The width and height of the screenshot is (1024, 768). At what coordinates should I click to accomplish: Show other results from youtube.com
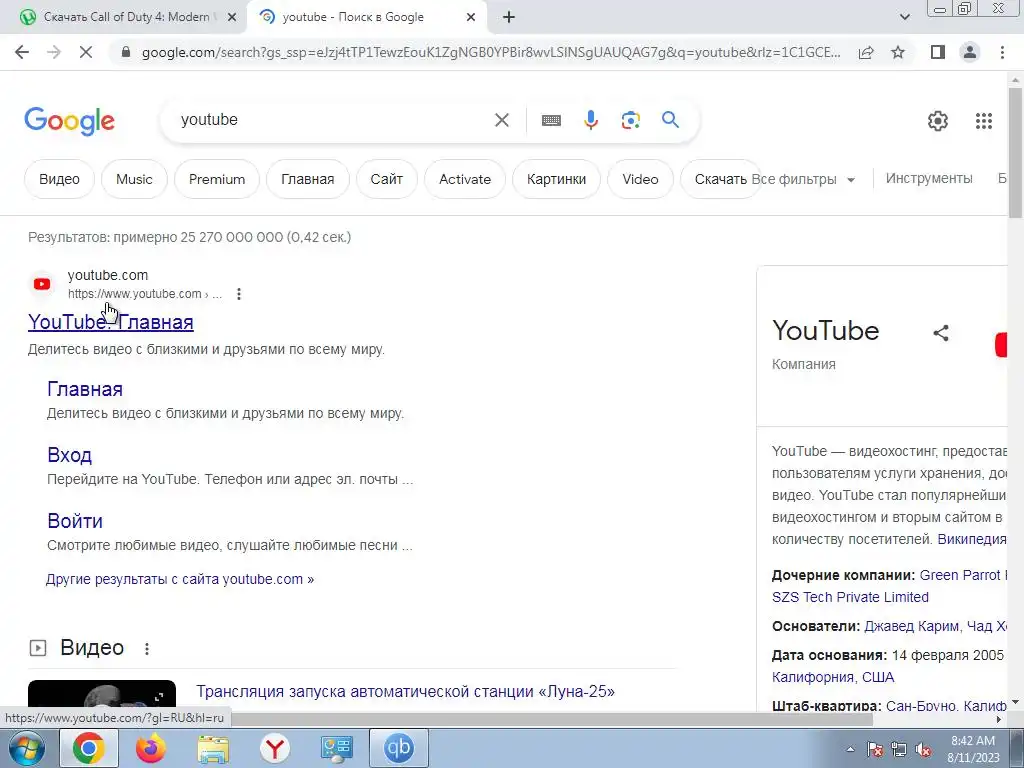coord(180,579)
